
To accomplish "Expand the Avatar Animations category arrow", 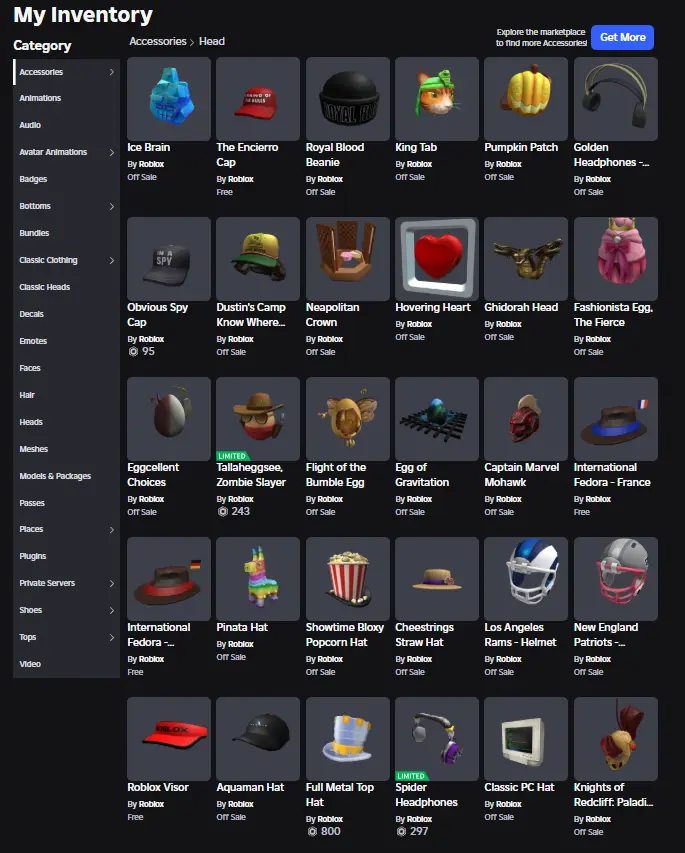I will click(112, 152).
